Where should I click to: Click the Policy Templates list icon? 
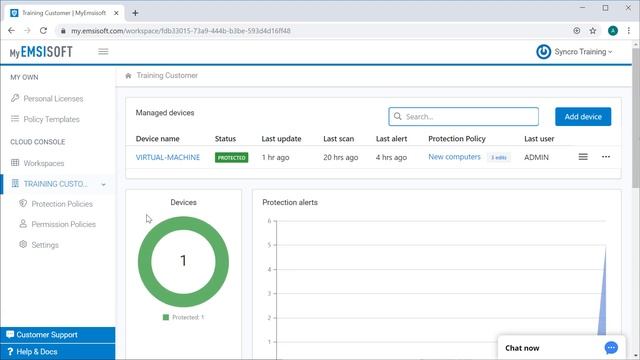[x=15, y=119]
